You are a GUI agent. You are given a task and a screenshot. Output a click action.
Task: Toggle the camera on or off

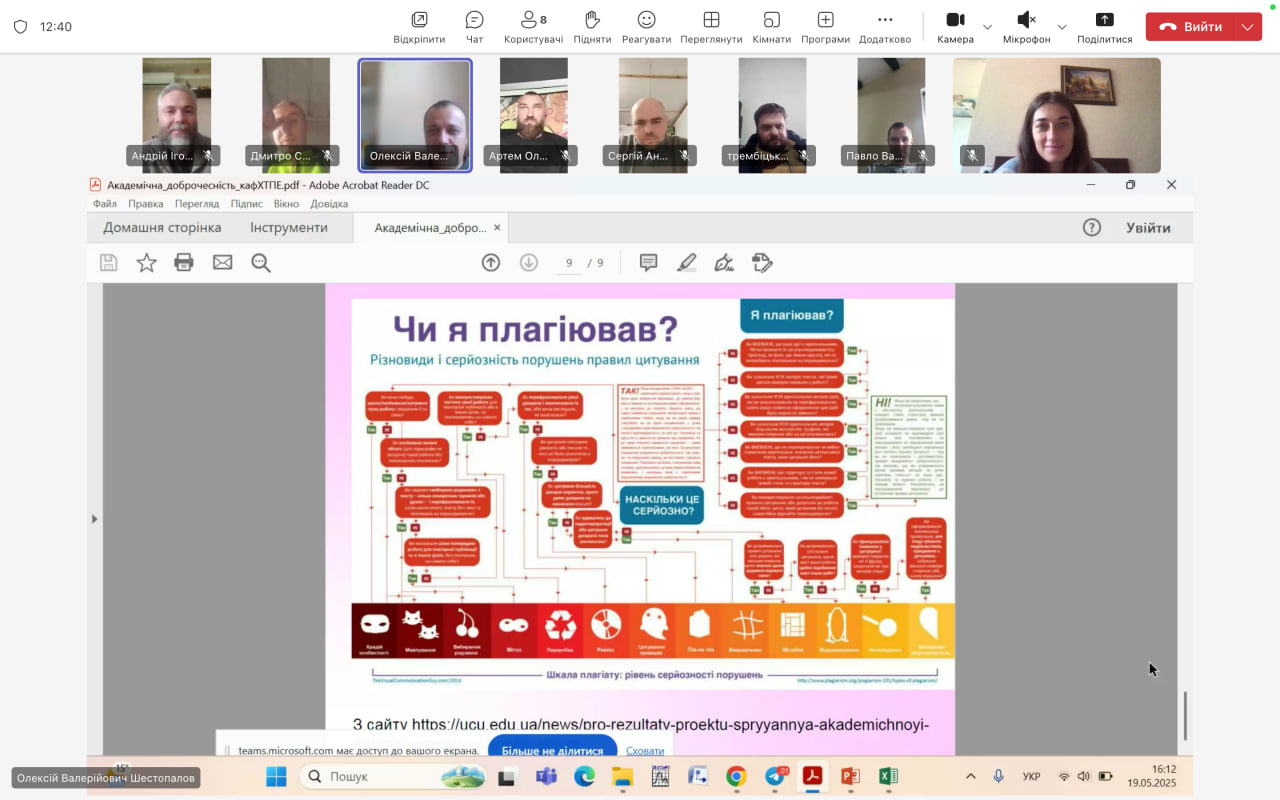955,27
